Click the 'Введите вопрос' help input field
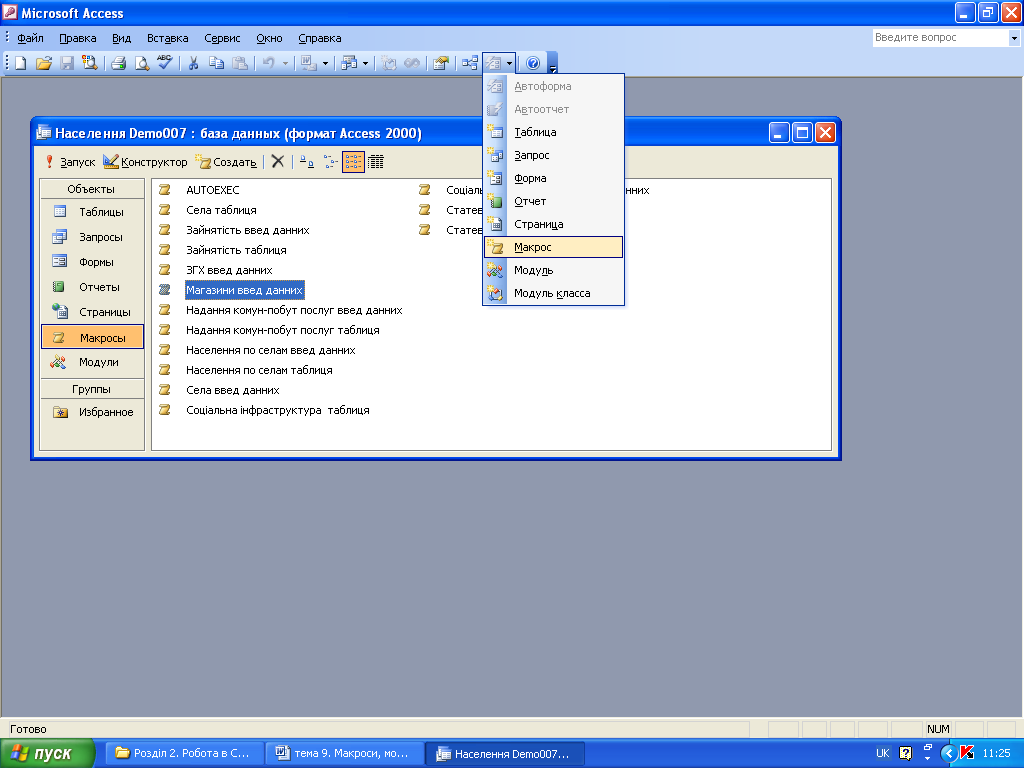The image size is (1024, 768). pos(940,38)
